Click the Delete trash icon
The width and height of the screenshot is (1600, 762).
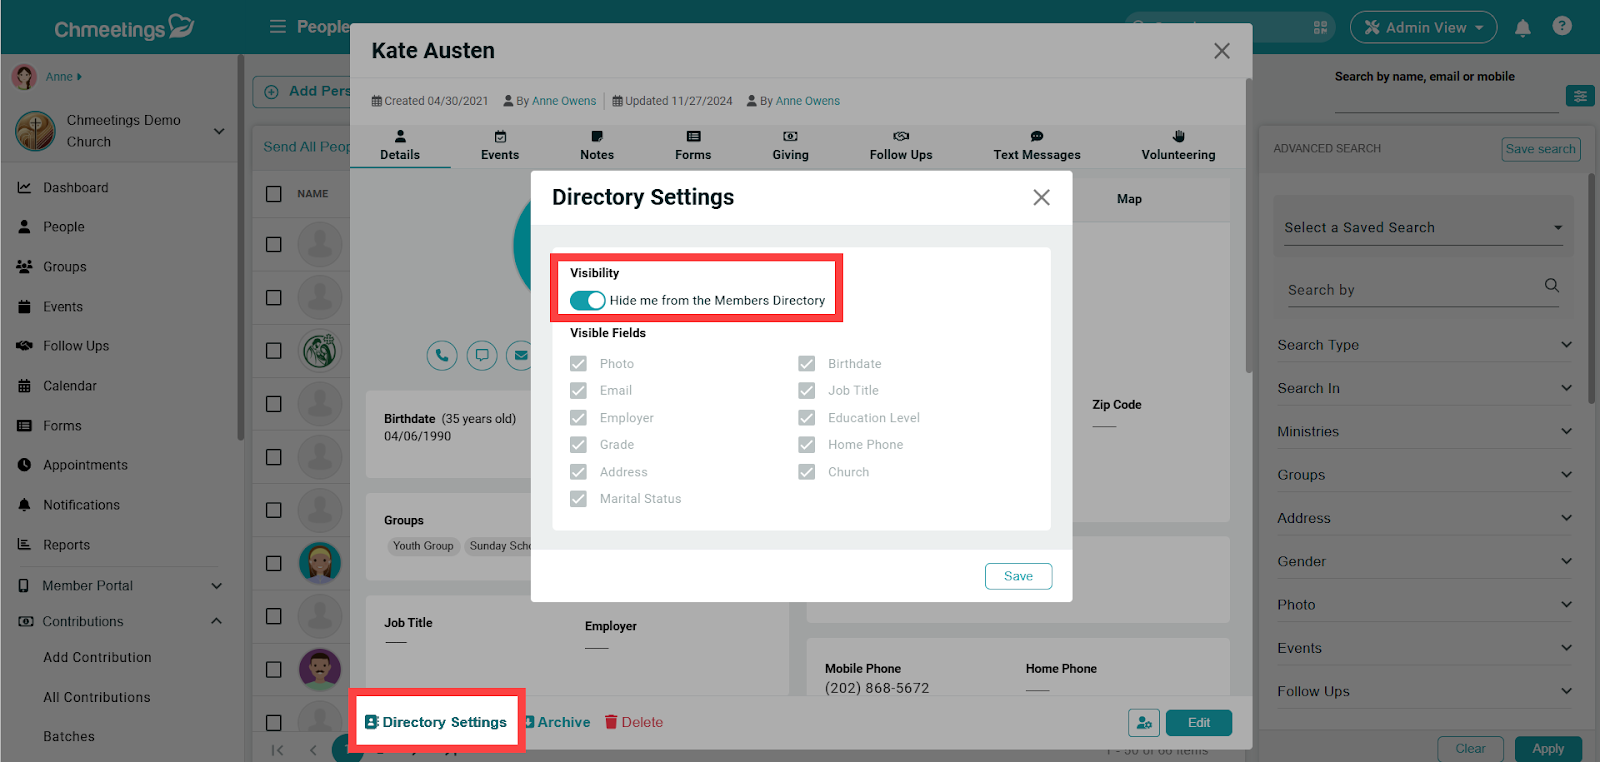tap(611, 722)
